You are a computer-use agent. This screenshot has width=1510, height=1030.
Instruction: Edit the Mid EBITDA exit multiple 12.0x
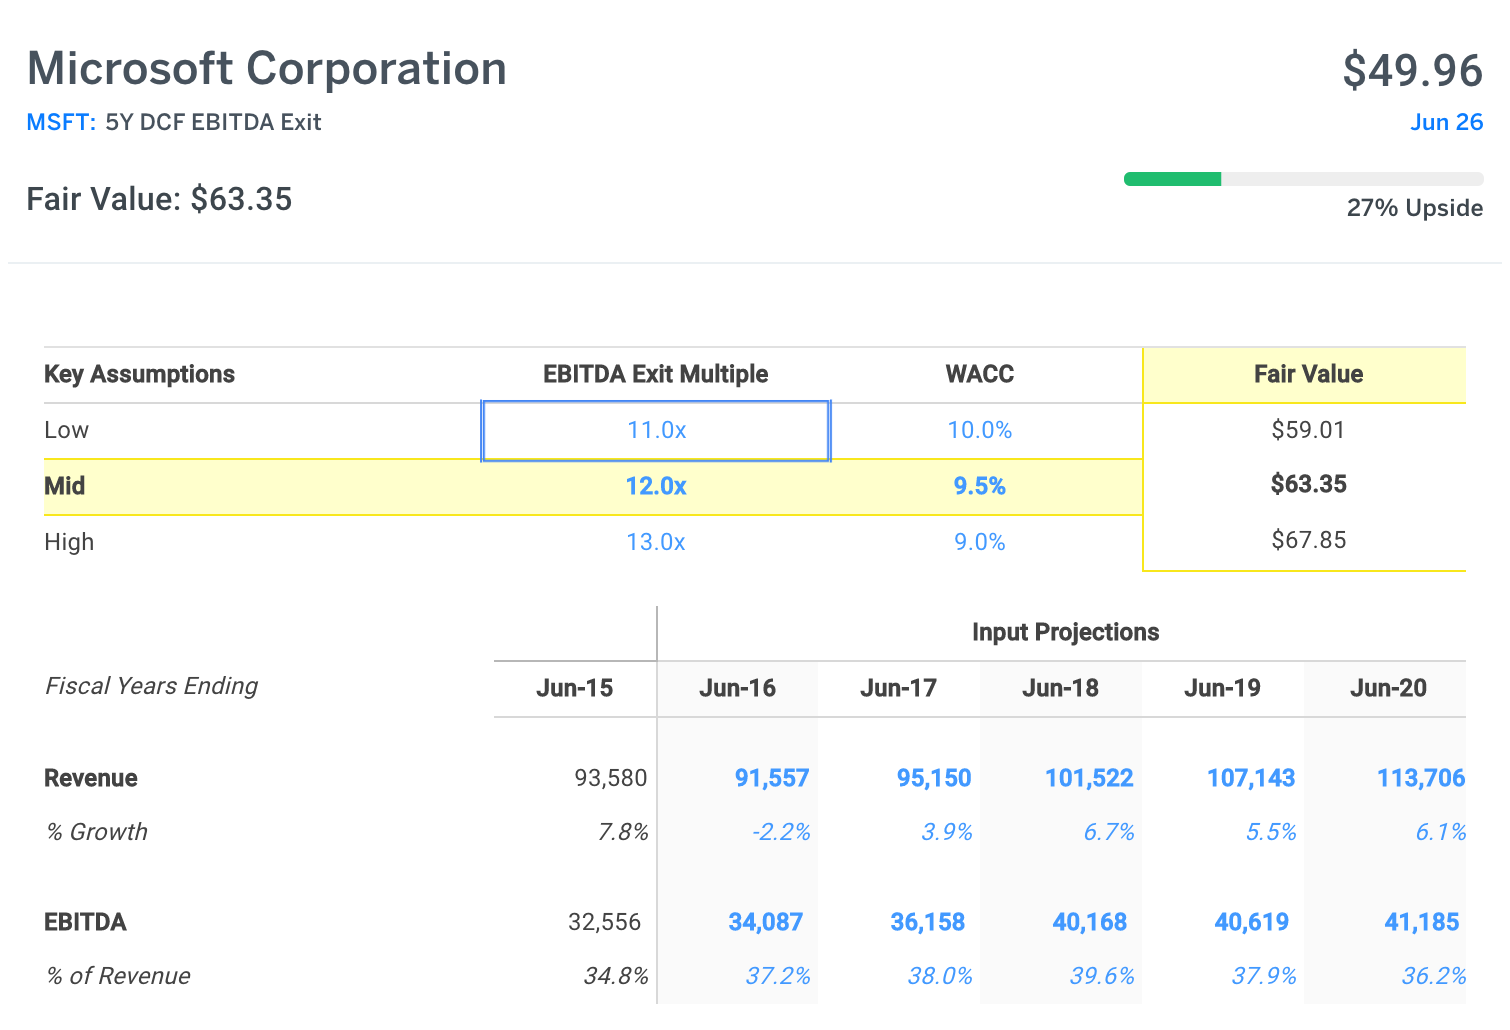pos(656,487)
